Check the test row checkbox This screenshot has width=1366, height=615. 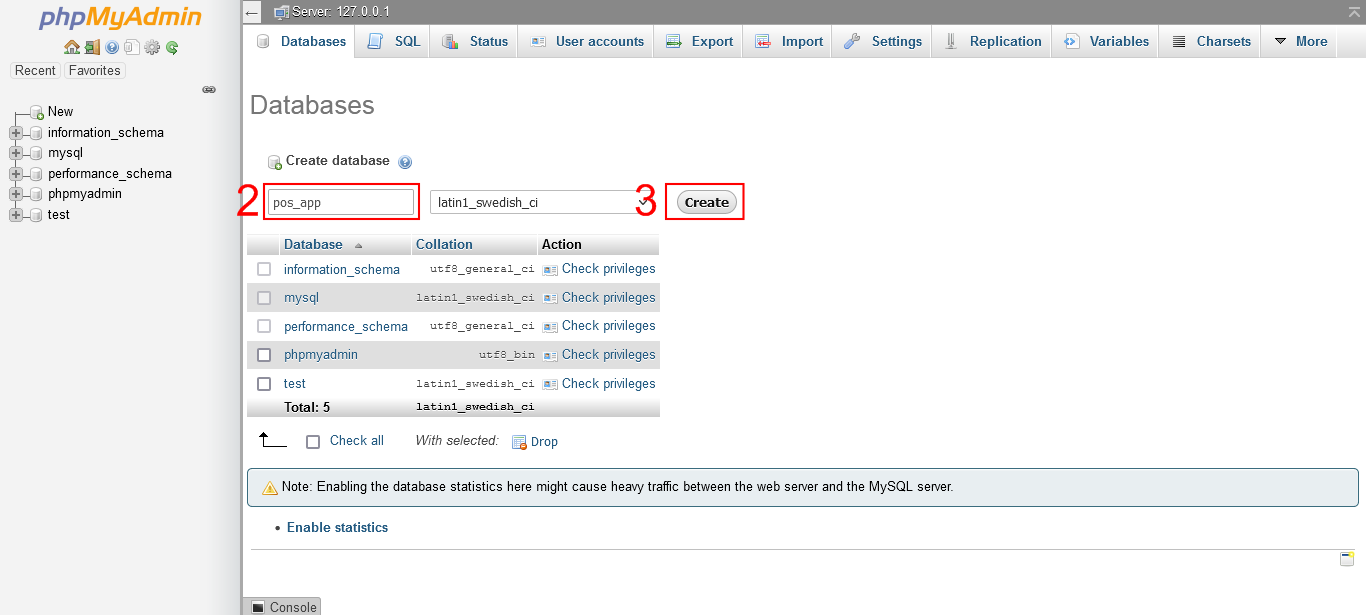point(264,383)
